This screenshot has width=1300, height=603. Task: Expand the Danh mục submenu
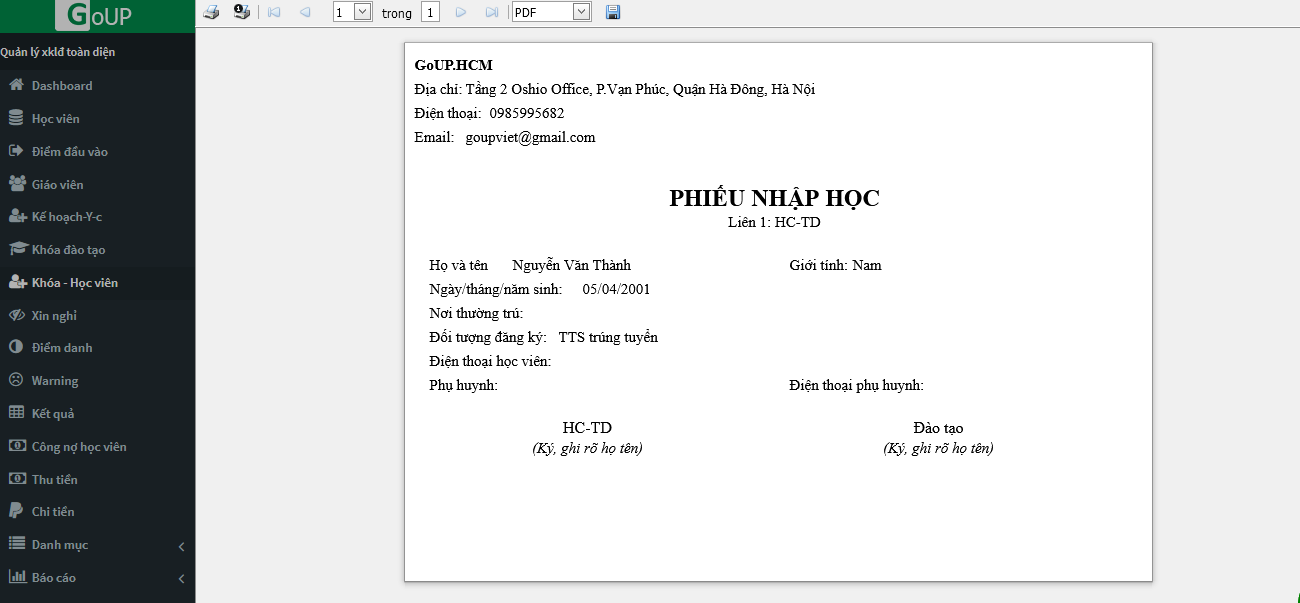click(97, 545)
